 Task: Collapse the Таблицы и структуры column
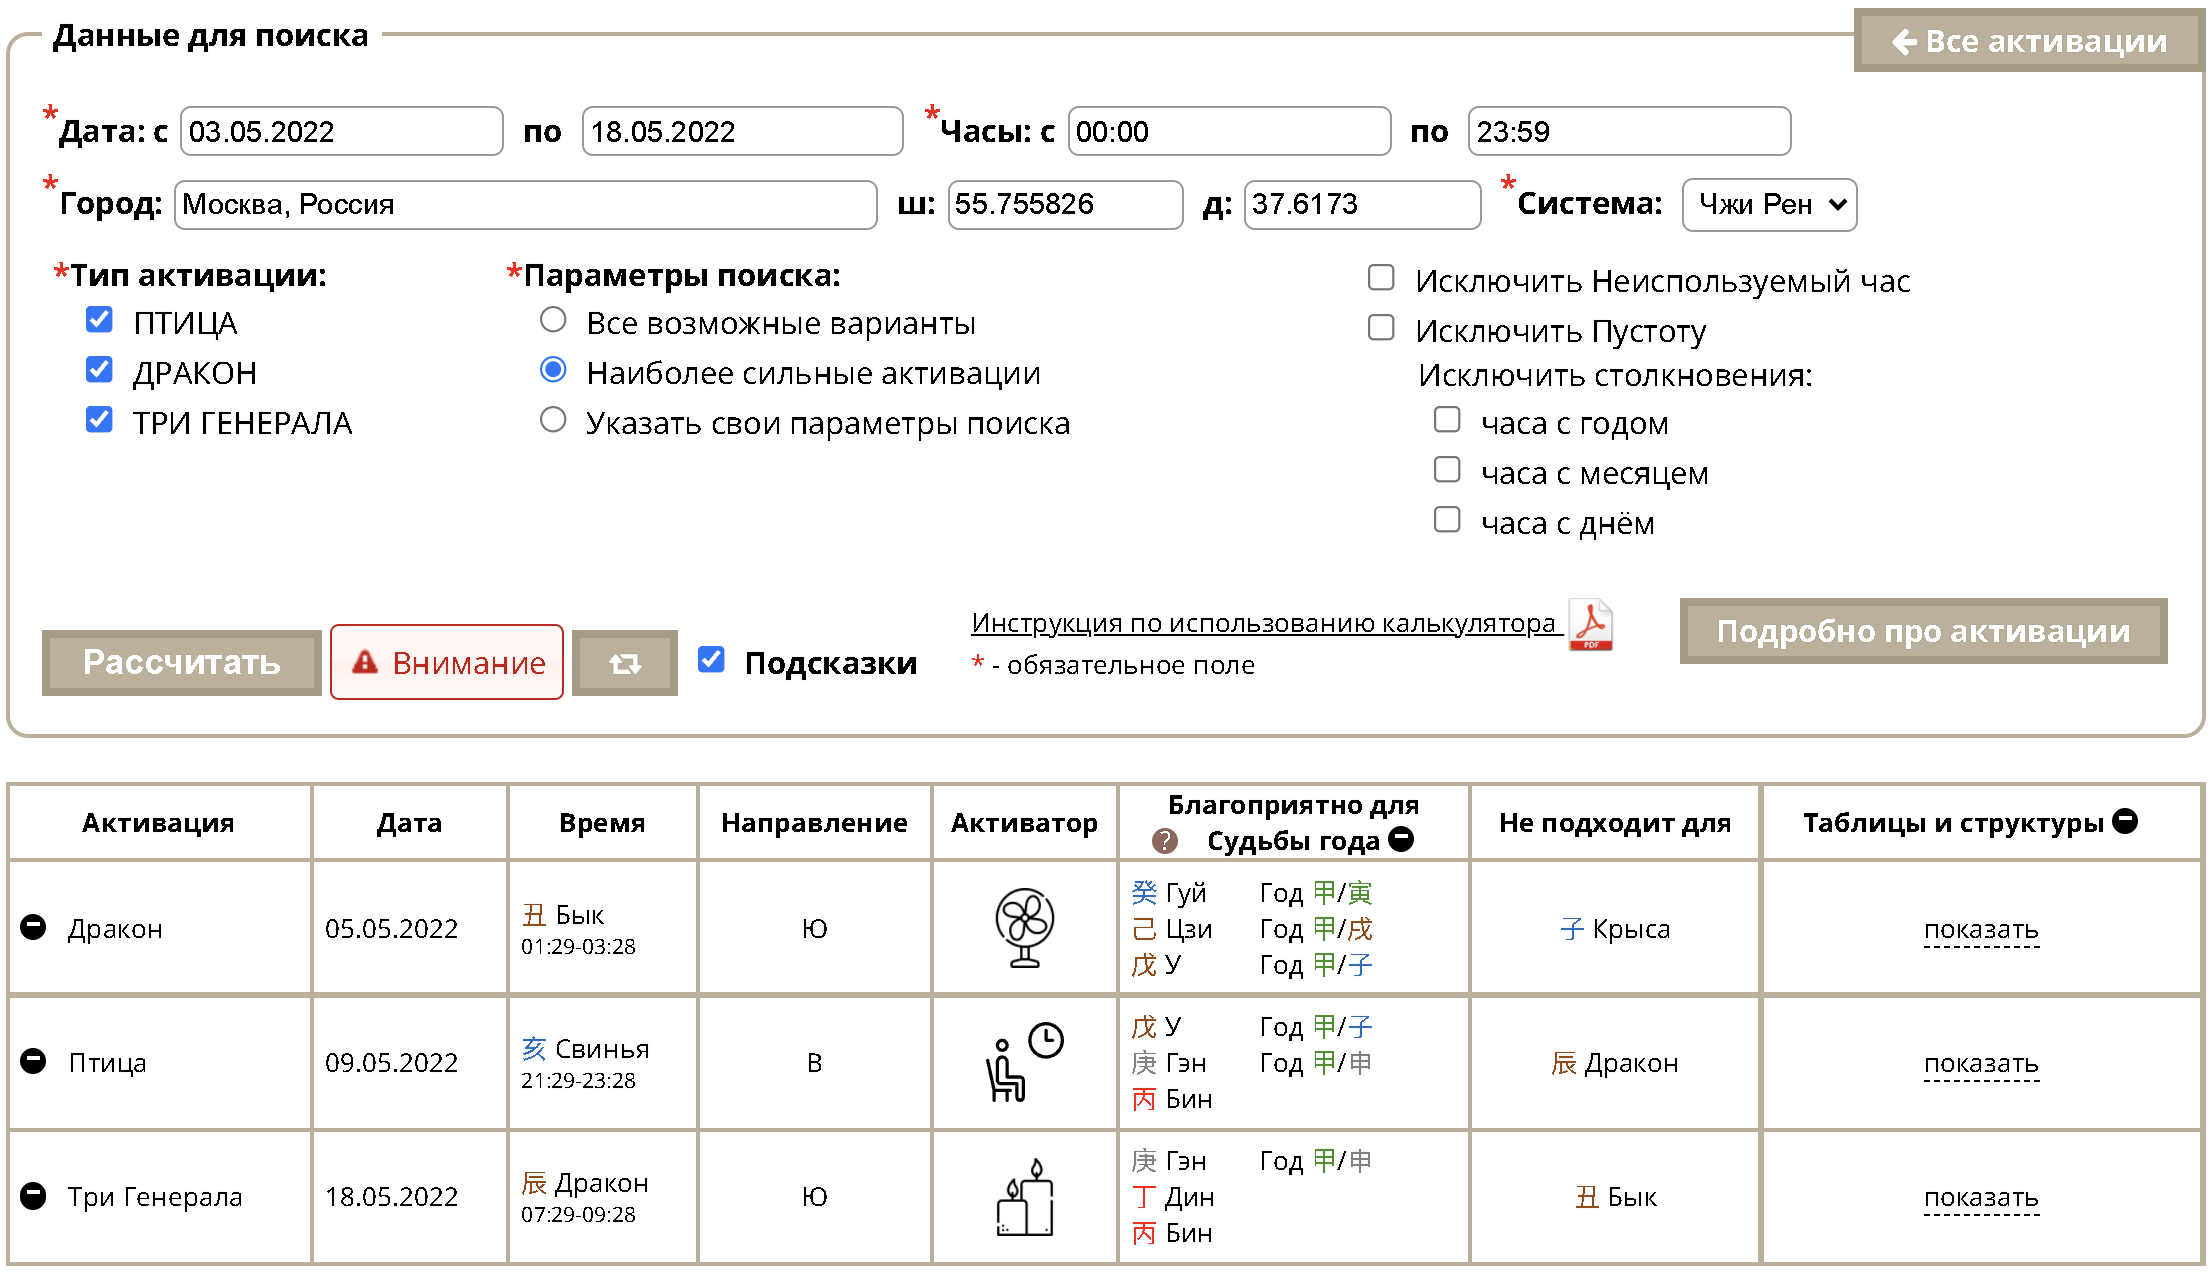[x=2125, y=821]
